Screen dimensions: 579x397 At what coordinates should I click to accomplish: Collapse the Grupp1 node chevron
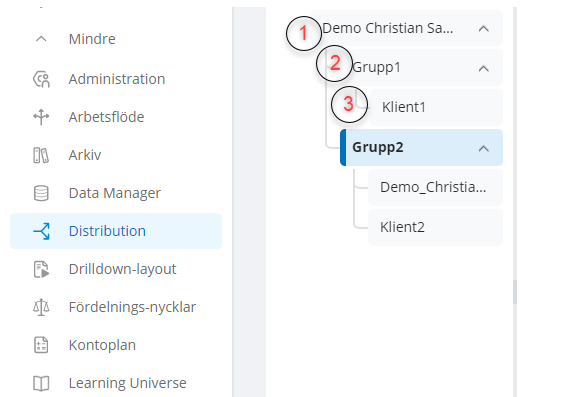coord(484,68)
